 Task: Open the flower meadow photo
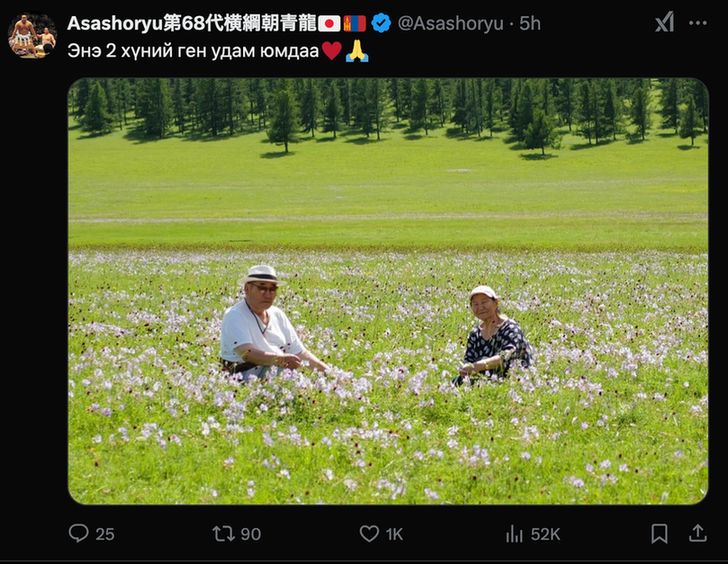(388, 291)
